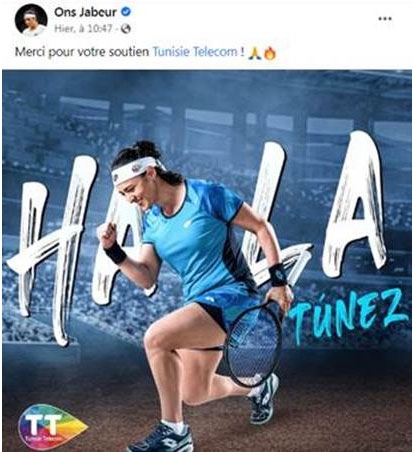Open the Ons Jabeur page name link
The width and height of the screenshot is (413, 452).
(x=85, y=12)
